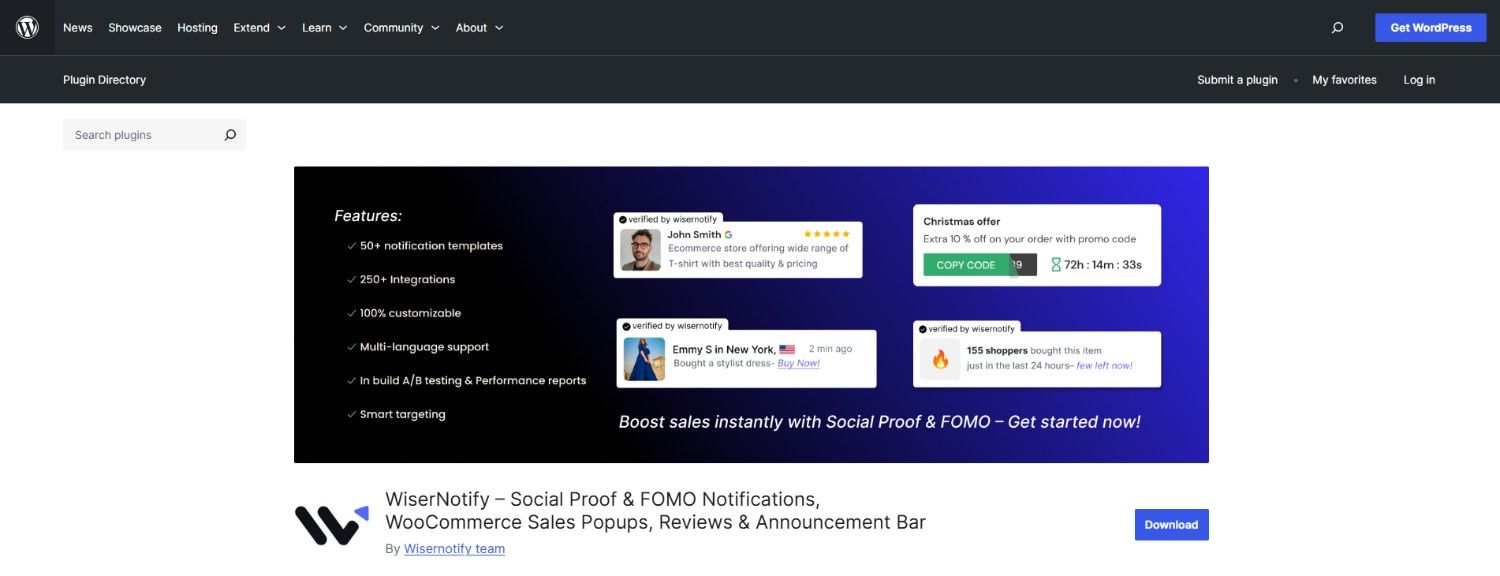Viewport: 1500px width, 576px height.
Task: Click the fire icon in shoppers notification
Action: coord(940,359)
